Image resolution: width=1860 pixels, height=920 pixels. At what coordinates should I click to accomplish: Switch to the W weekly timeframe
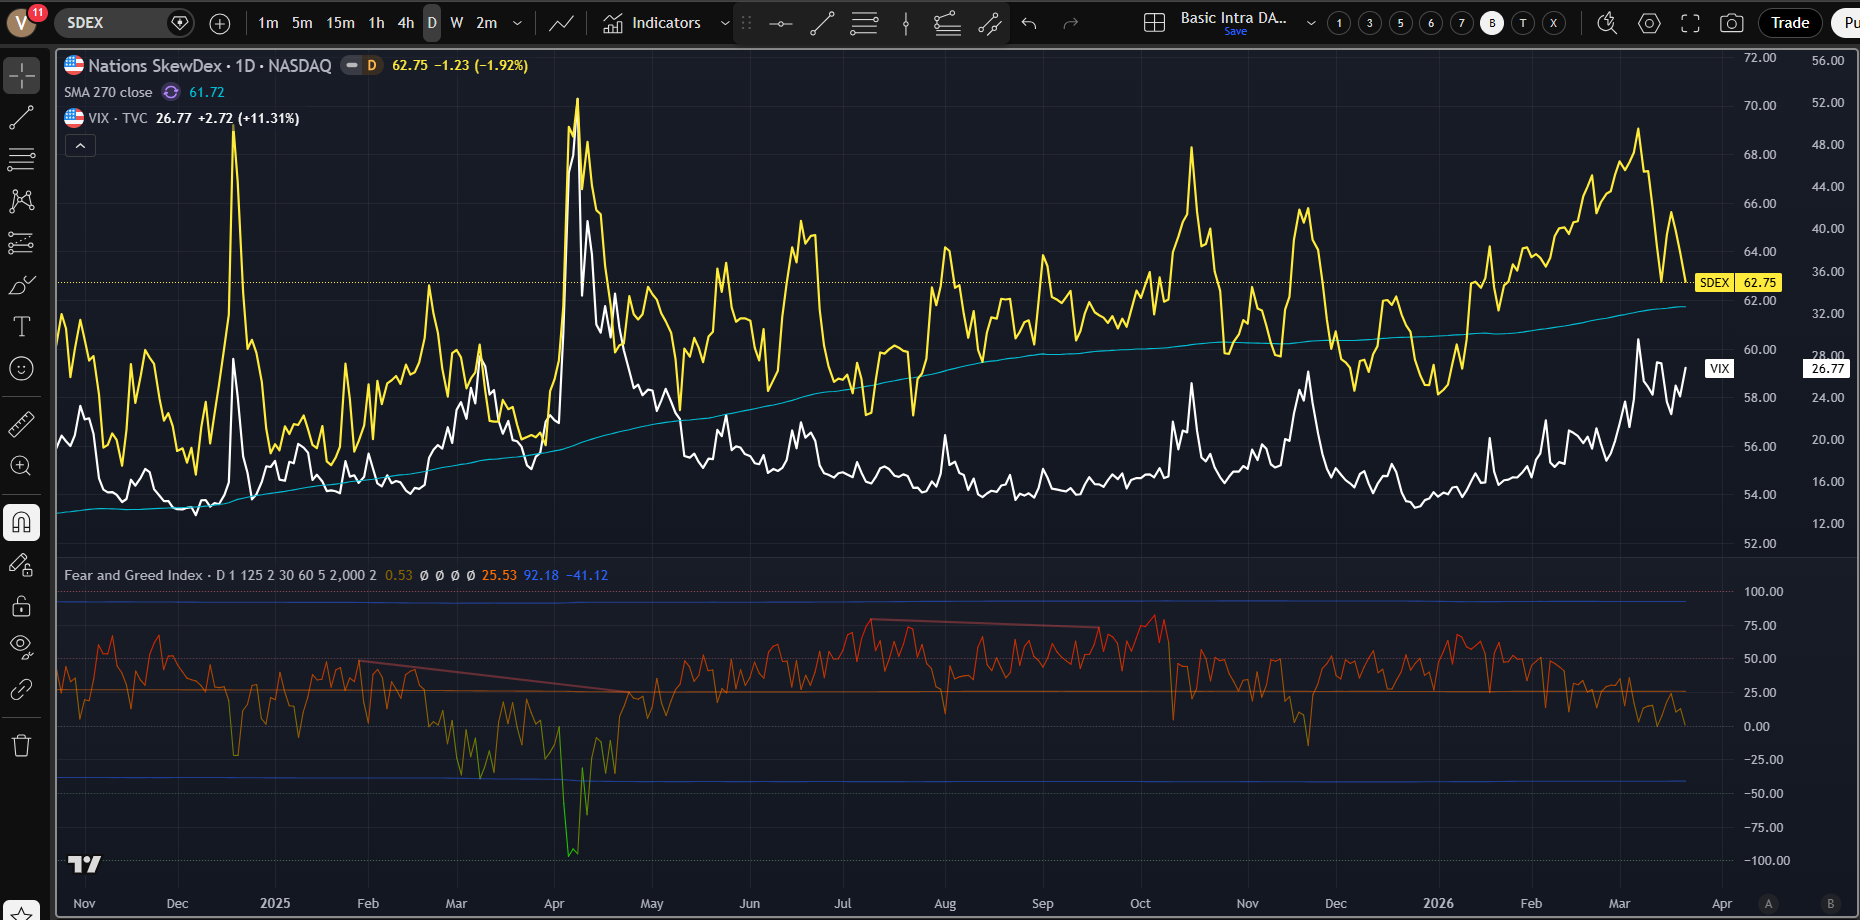(456, 23)
